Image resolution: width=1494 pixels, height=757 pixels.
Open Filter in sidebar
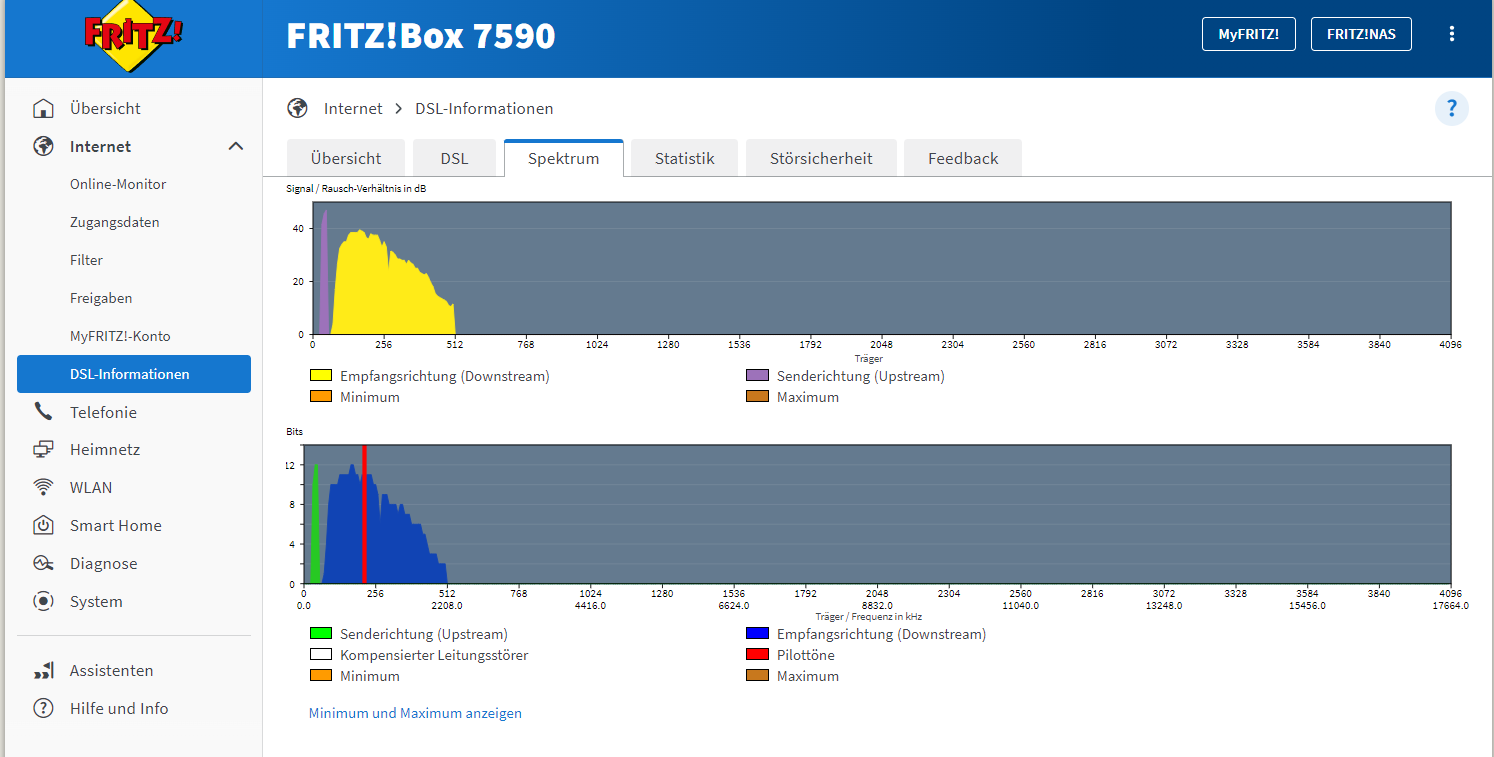tap(86, 260)
